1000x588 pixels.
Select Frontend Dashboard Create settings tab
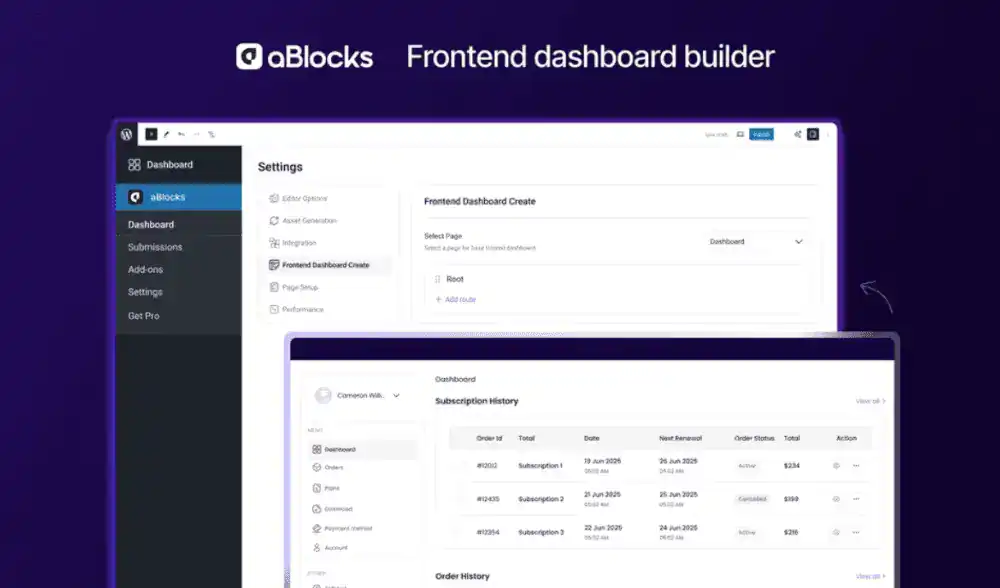click(324, 265)
